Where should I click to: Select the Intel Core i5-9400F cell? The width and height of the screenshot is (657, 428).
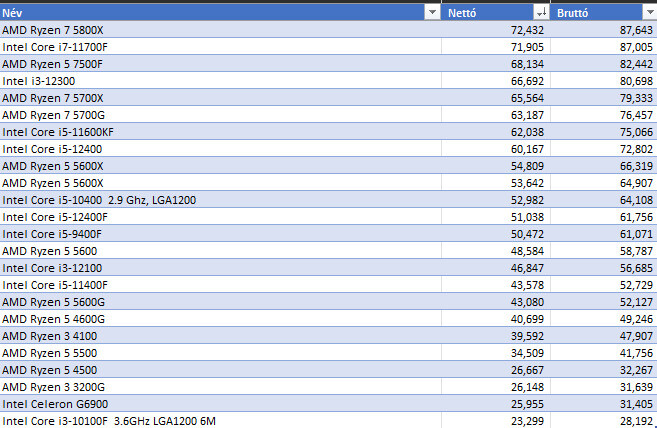tap(220, 234)
